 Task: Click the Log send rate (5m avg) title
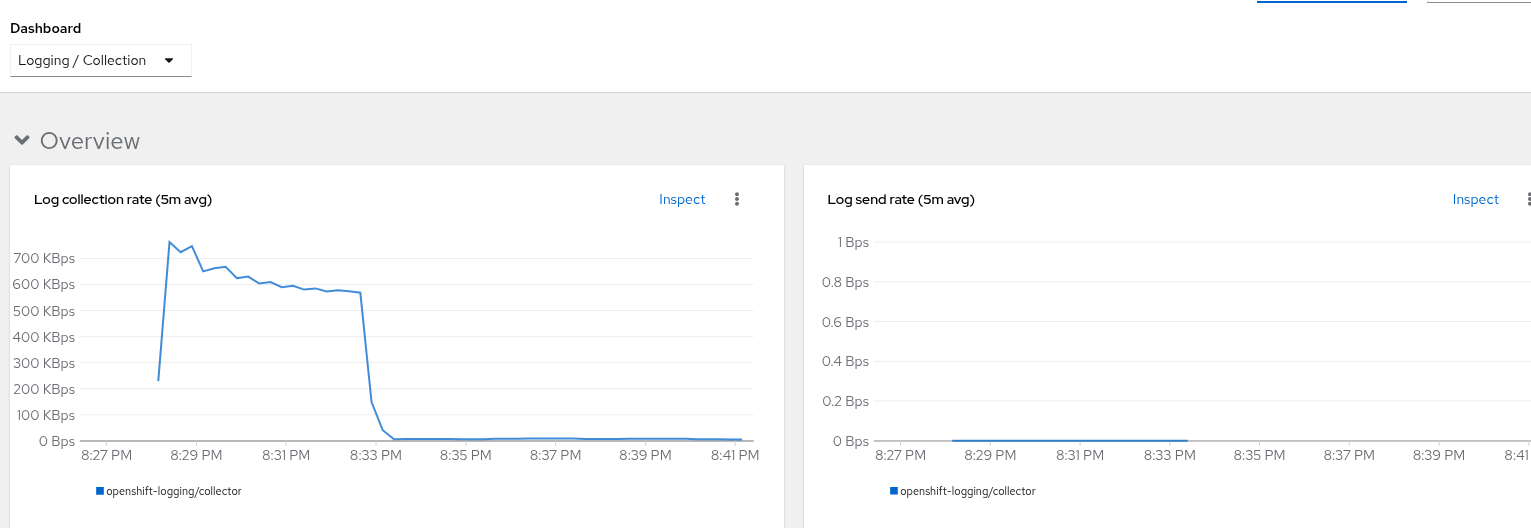(x=901, y=199)
